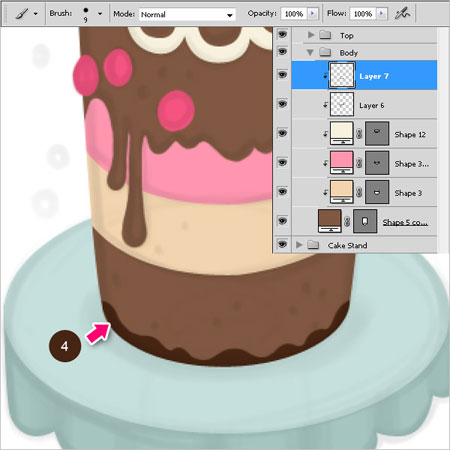Select the vector mask of peach Shape 3
Viewport: 450px width, 450px height.
tap(377, 192)
